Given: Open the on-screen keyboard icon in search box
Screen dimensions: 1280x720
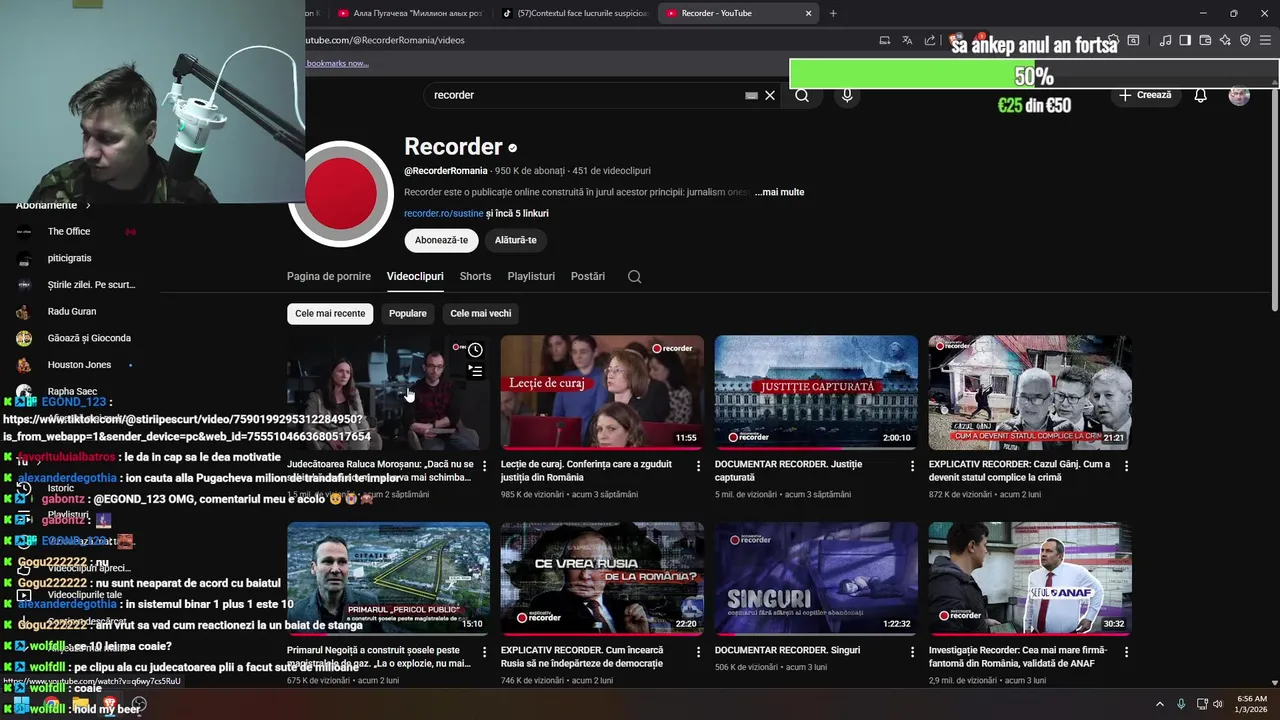Looking at the screenshot, I should pos(751,95).
